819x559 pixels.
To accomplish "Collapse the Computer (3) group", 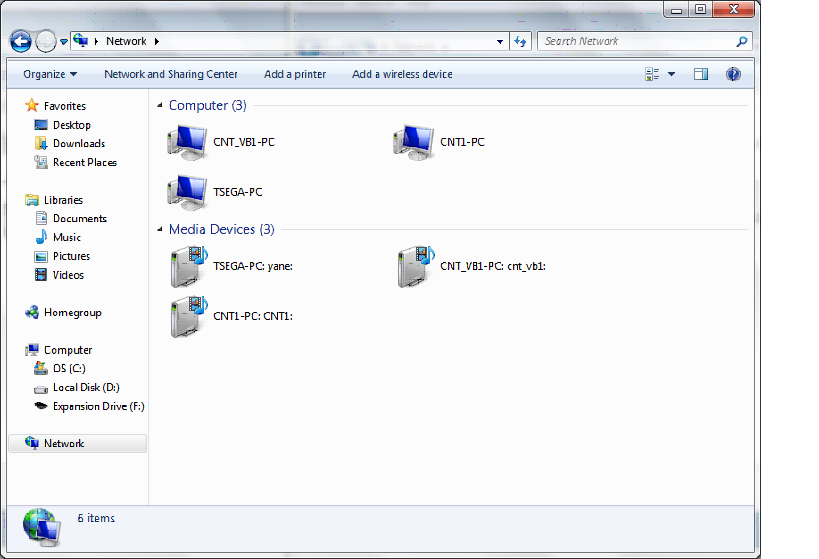I will coord(160,106).
